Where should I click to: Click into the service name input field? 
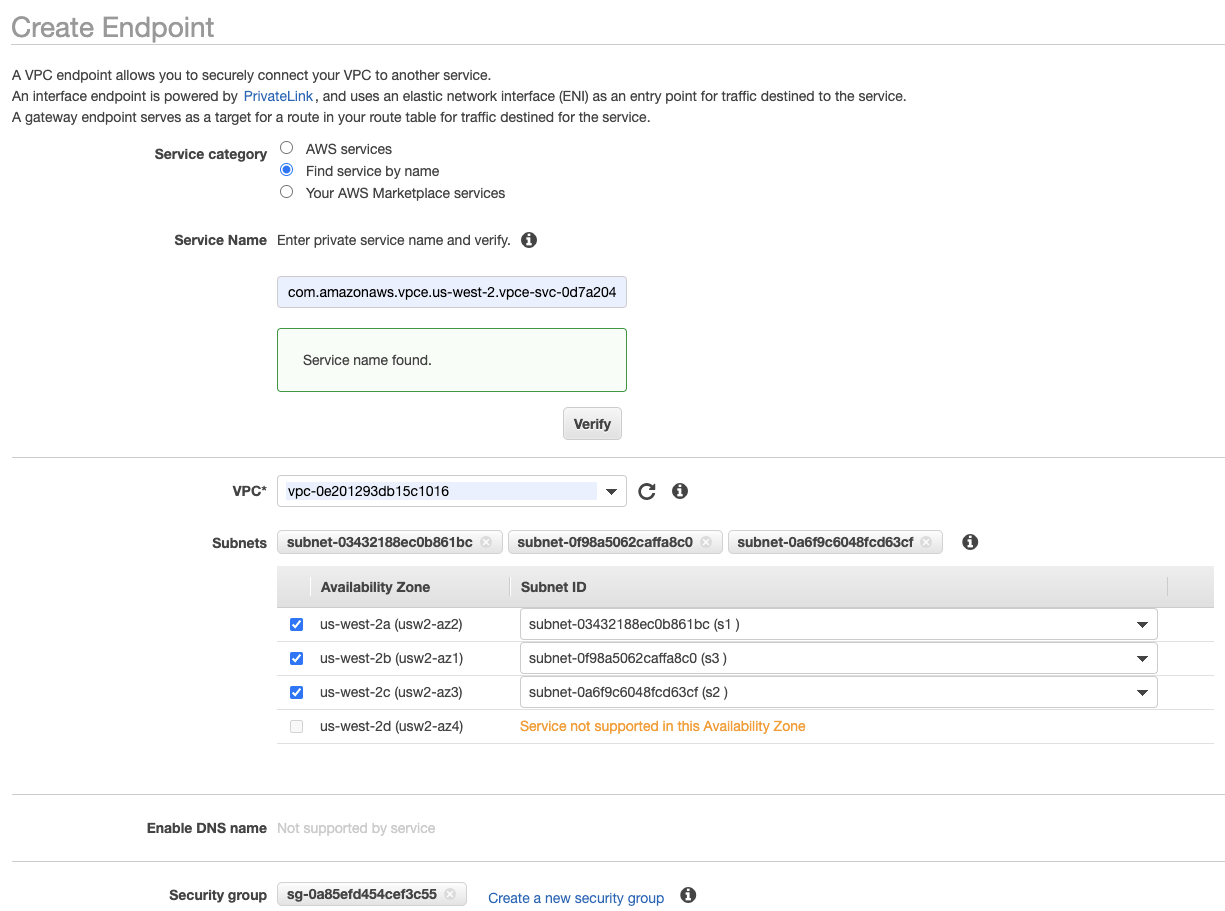[451, 292]
